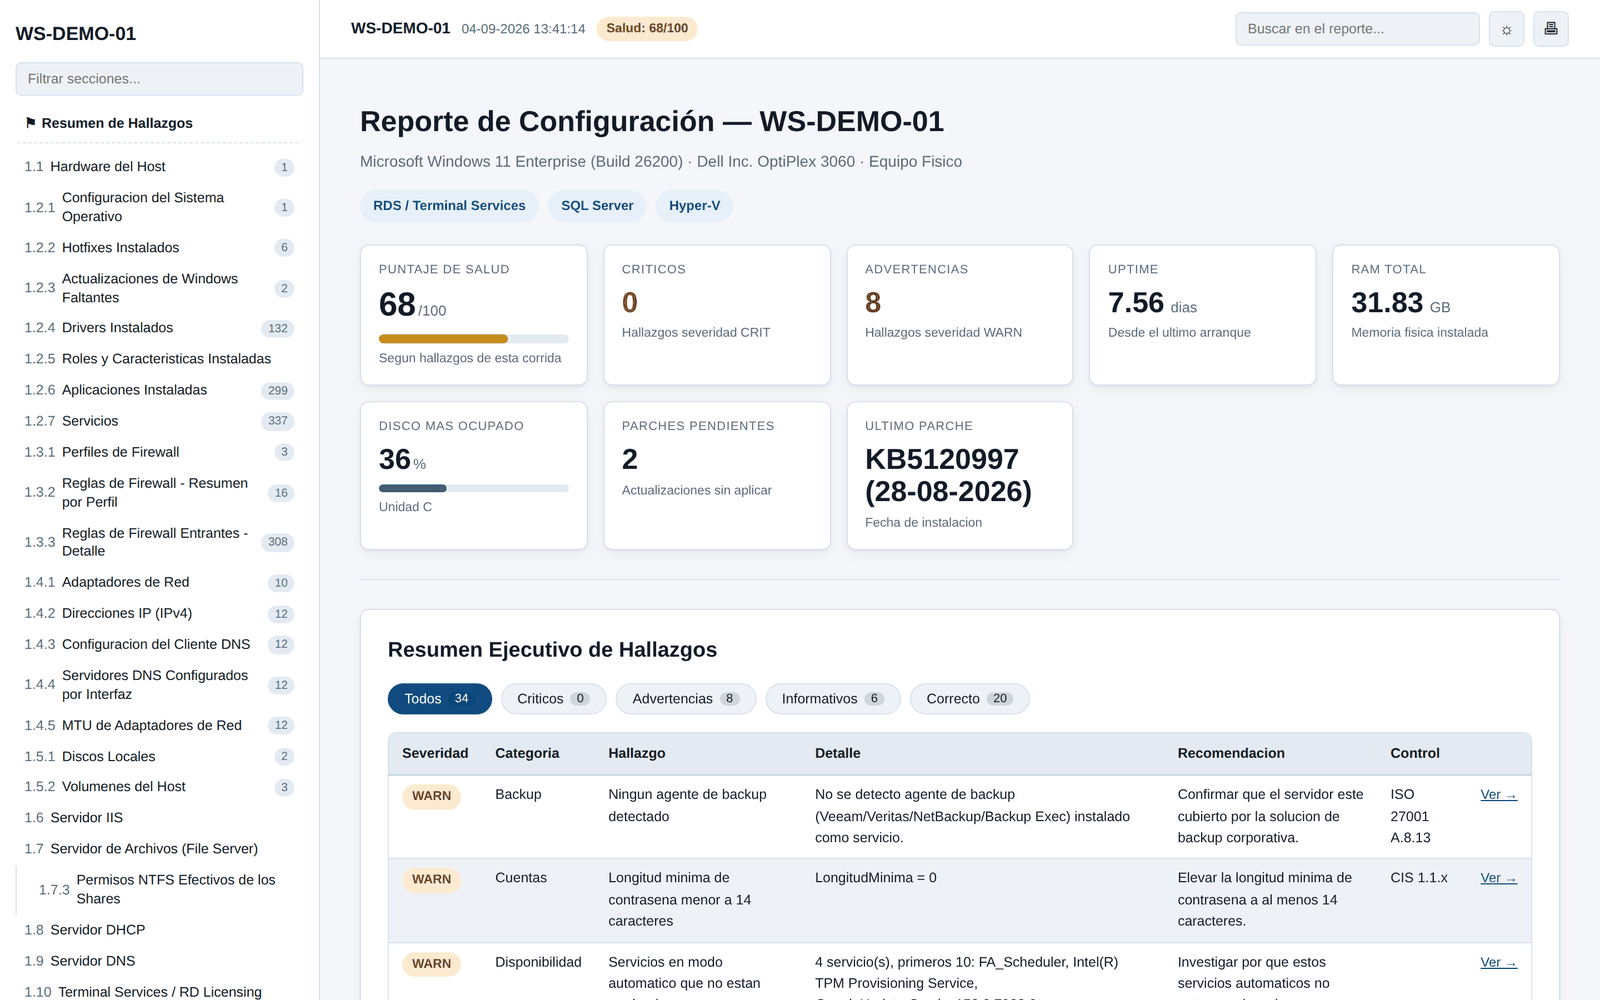Go to 1.1 Hardware del Host section
The height and width of the screenshot is (1000, 1600).
159,167
